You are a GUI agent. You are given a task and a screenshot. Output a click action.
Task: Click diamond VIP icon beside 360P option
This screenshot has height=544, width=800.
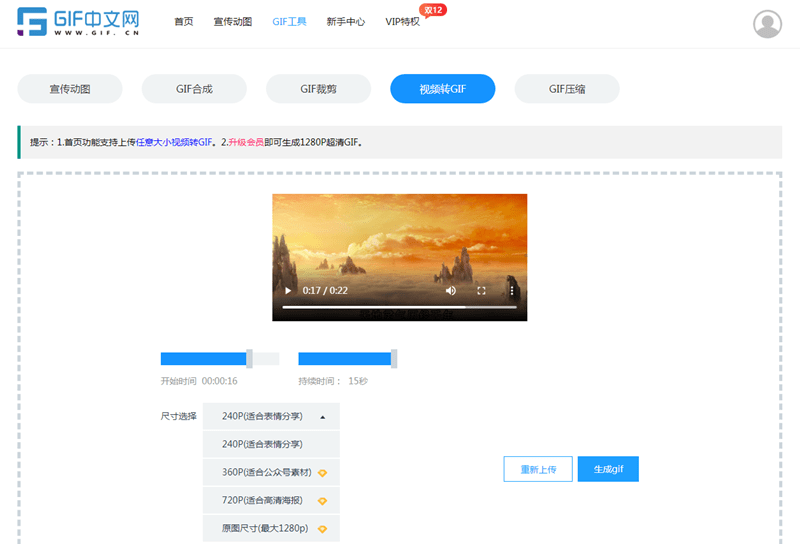322,473
